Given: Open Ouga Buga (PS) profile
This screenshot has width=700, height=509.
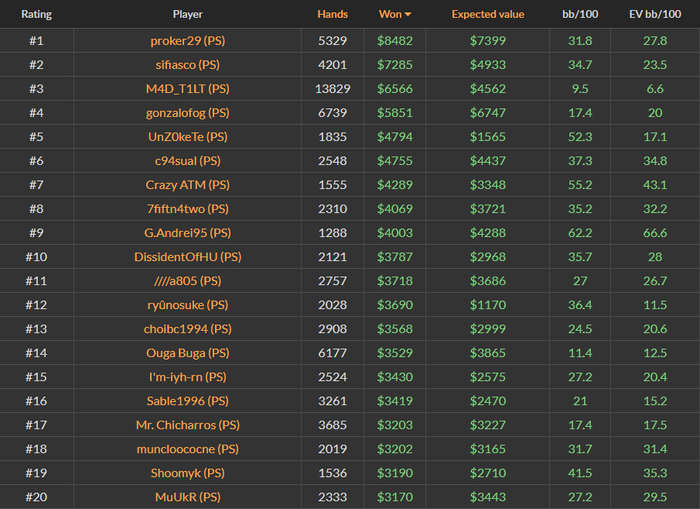Looking at the screenshot, I should pyautogui.click(x=187, y=353).
